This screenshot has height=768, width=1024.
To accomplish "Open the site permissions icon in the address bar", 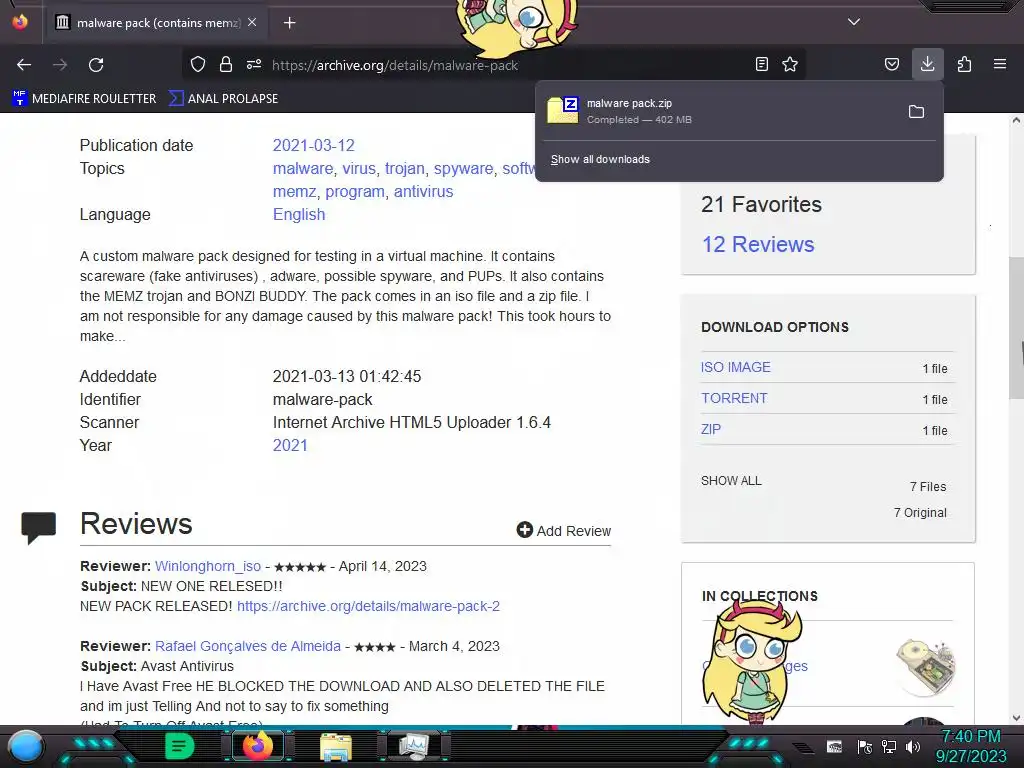I will click(254, 64).
